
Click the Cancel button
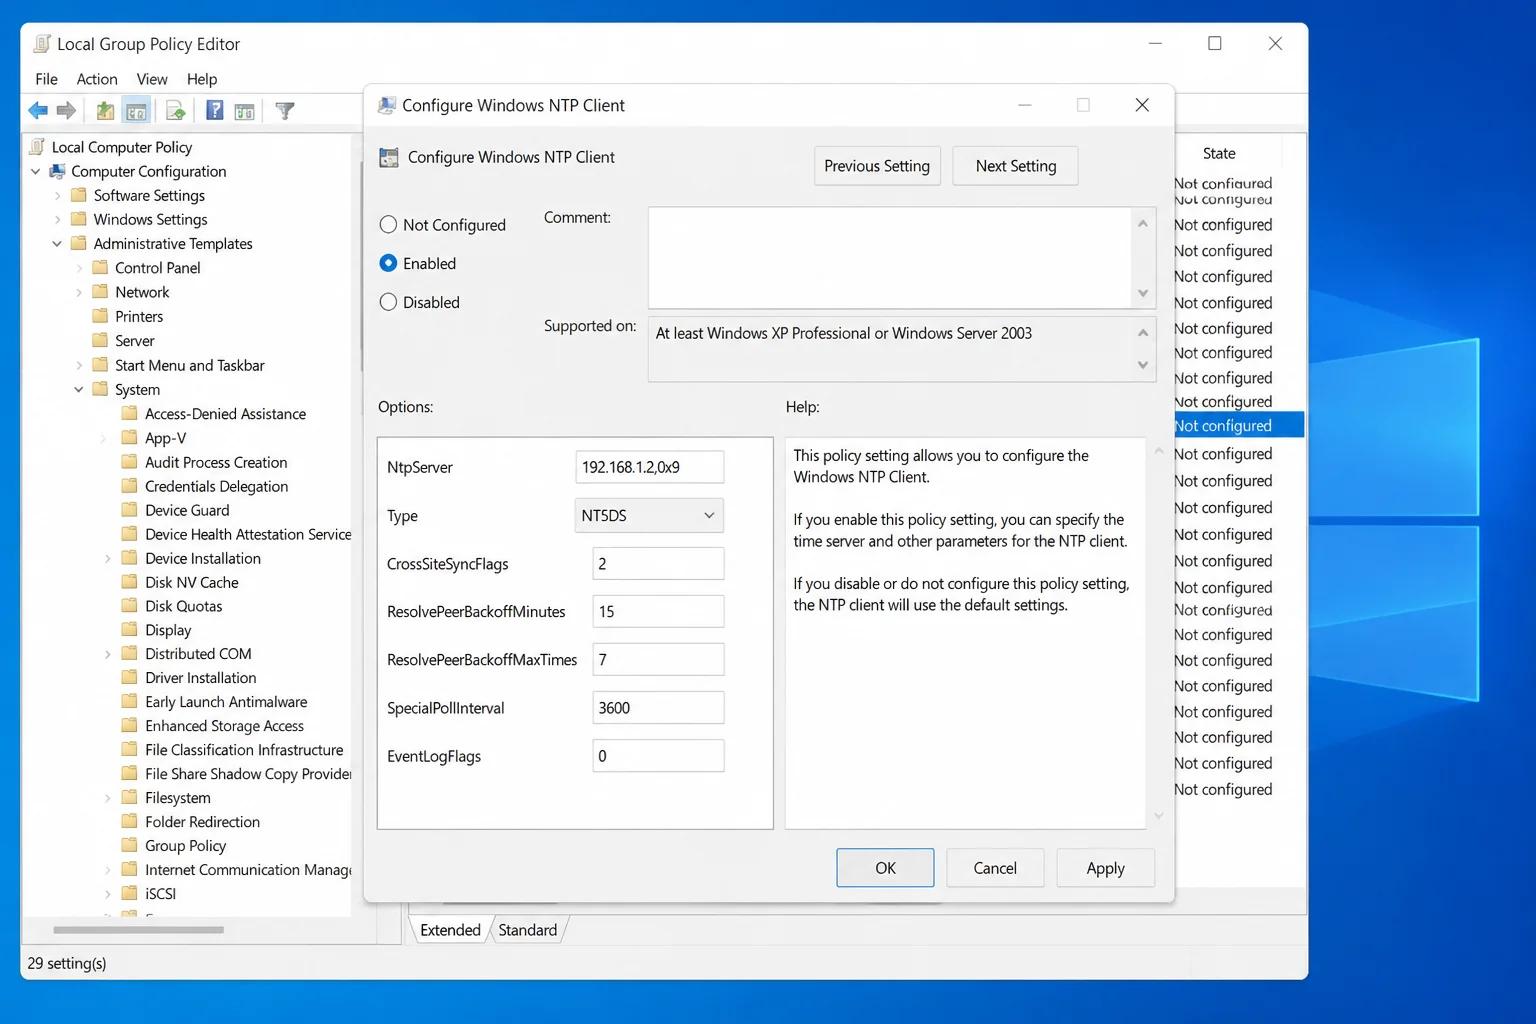pos(995,868)
